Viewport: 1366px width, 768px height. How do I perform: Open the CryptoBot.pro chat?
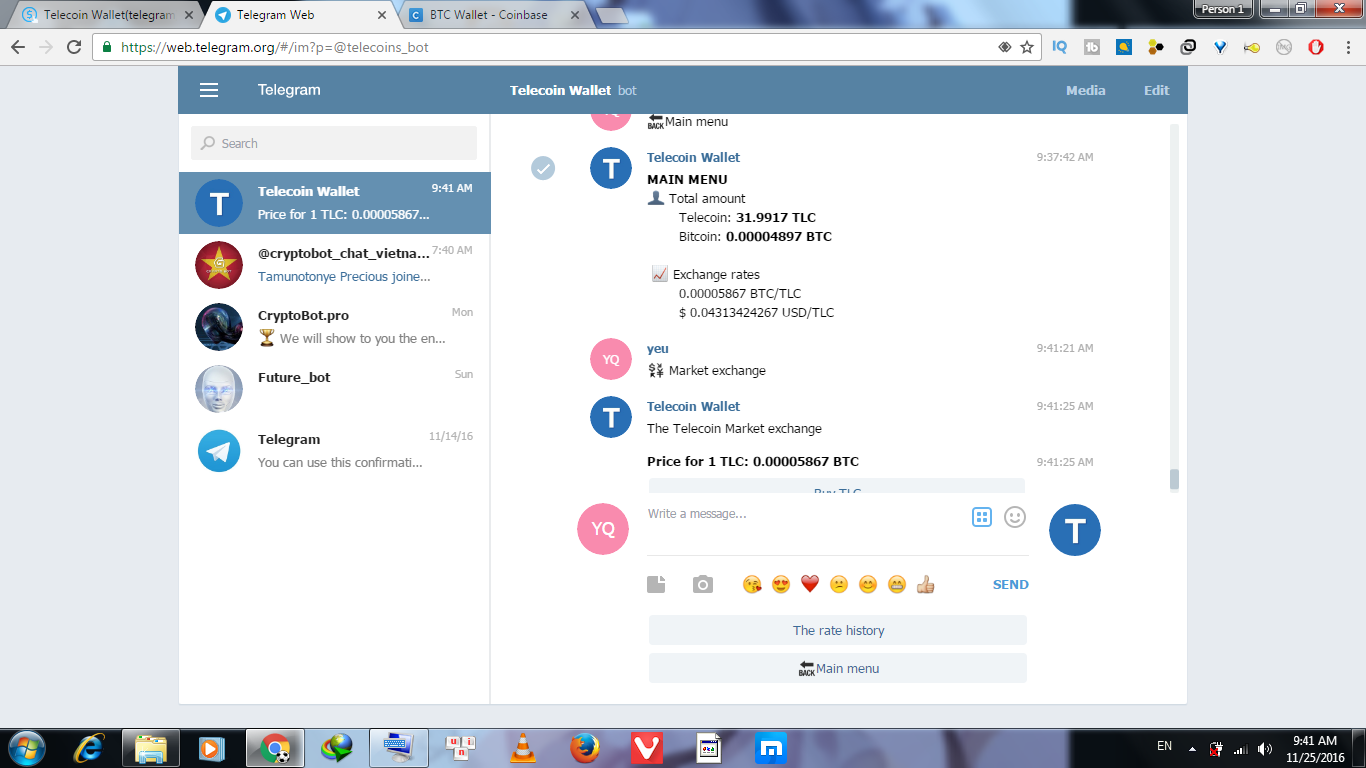(x=334, y=327)
